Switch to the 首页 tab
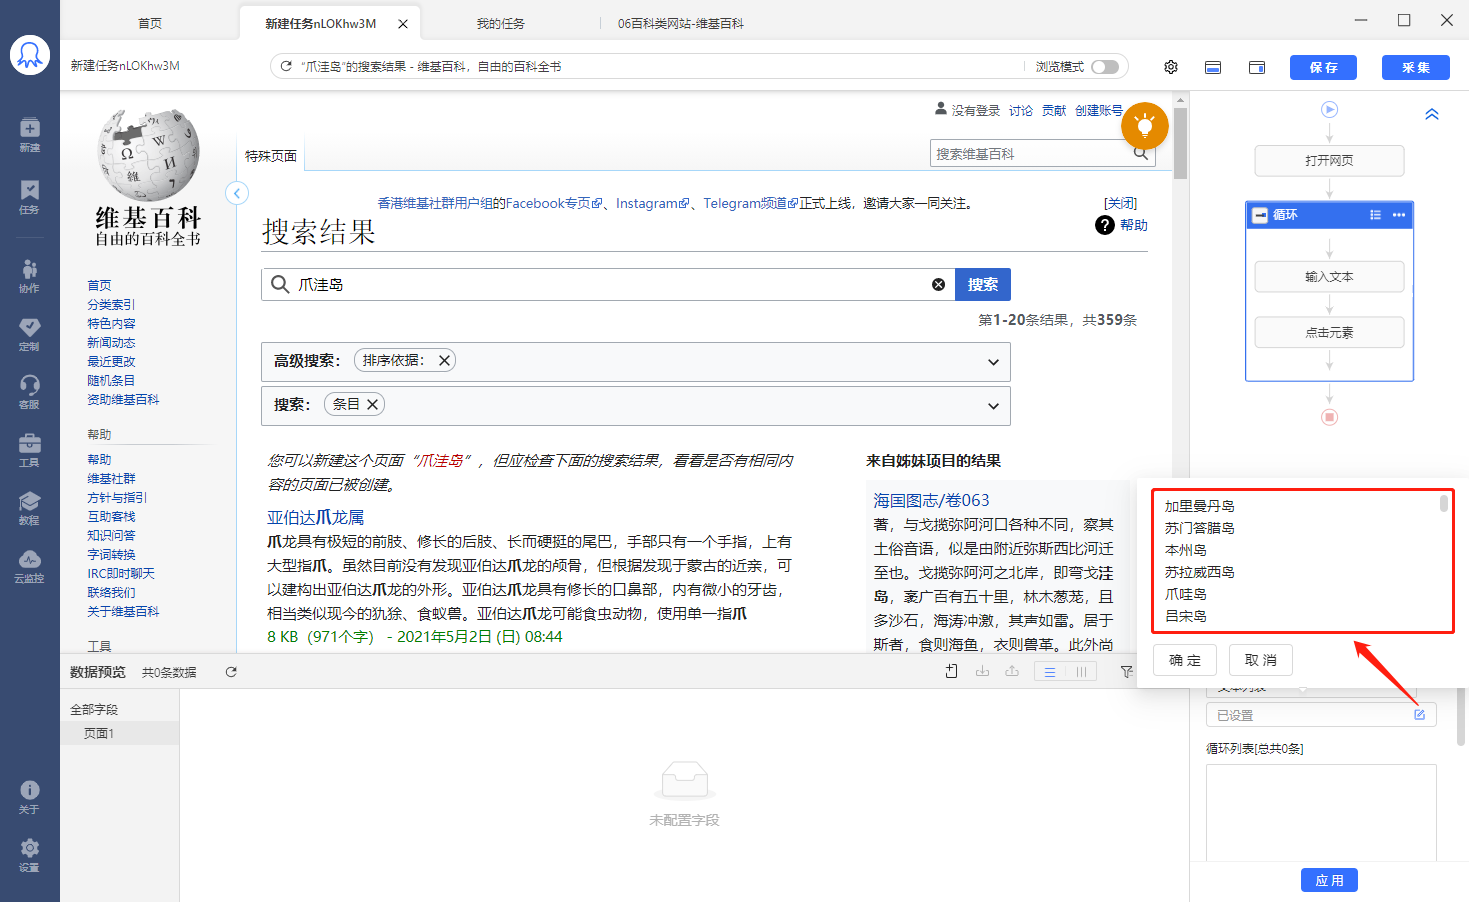 coord(150,23)
